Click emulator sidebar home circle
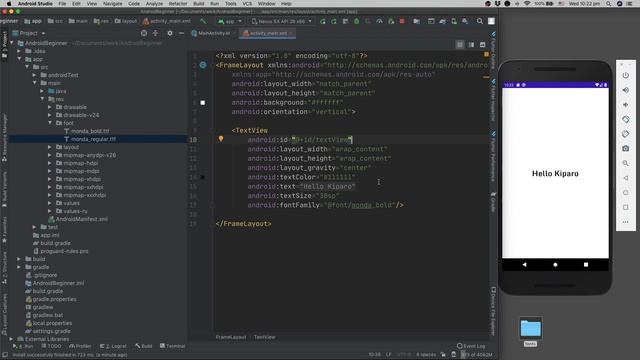 pyautogui.click(x=625, y=193)
